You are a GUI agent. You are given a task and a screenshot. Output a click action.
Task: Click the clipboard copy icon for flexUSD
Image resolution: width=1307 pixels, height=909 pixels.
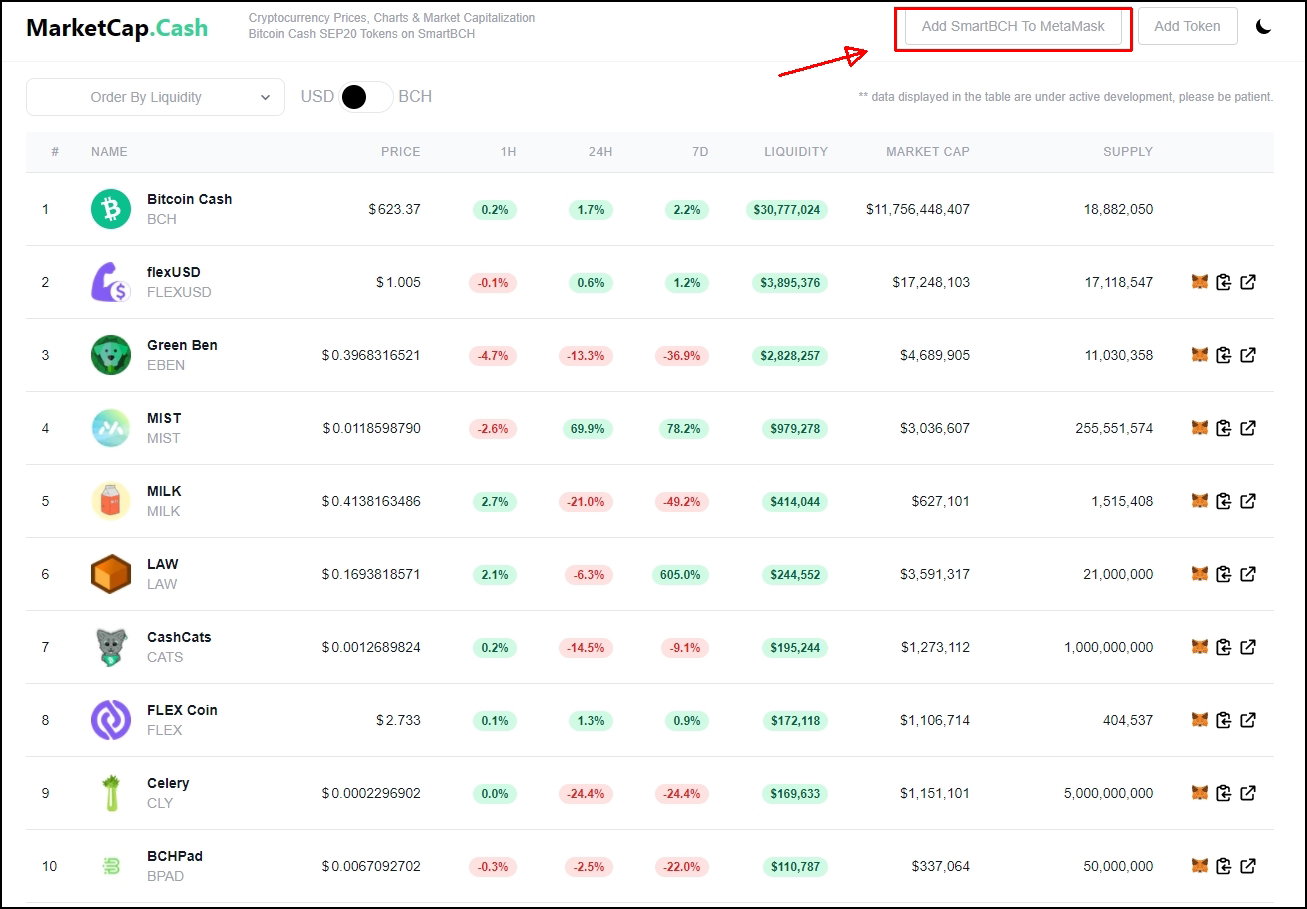coord(1224,282)
